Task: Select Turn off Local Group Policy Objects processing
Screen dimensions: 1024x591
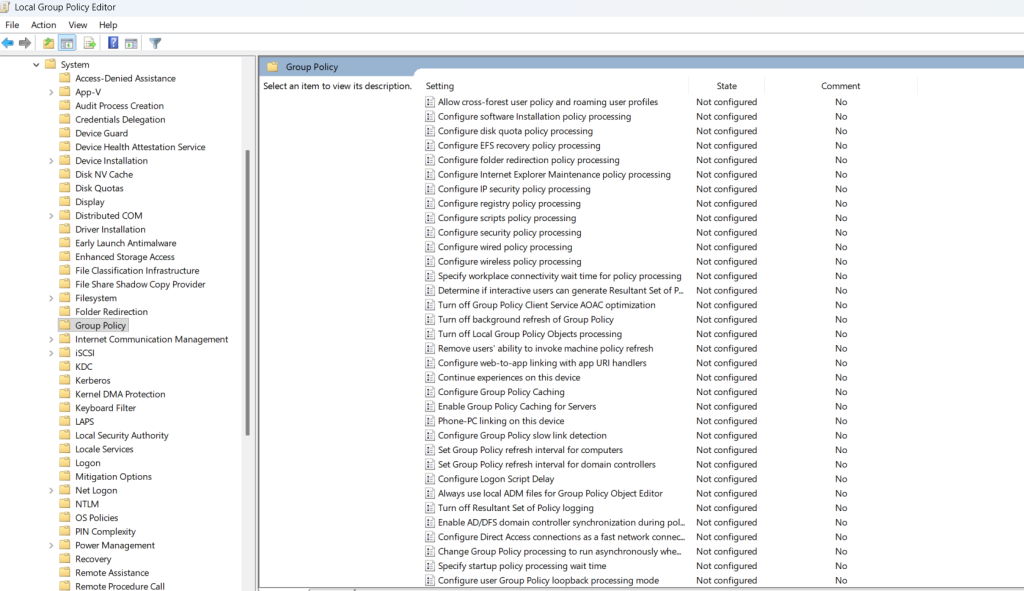Action: 529,334
